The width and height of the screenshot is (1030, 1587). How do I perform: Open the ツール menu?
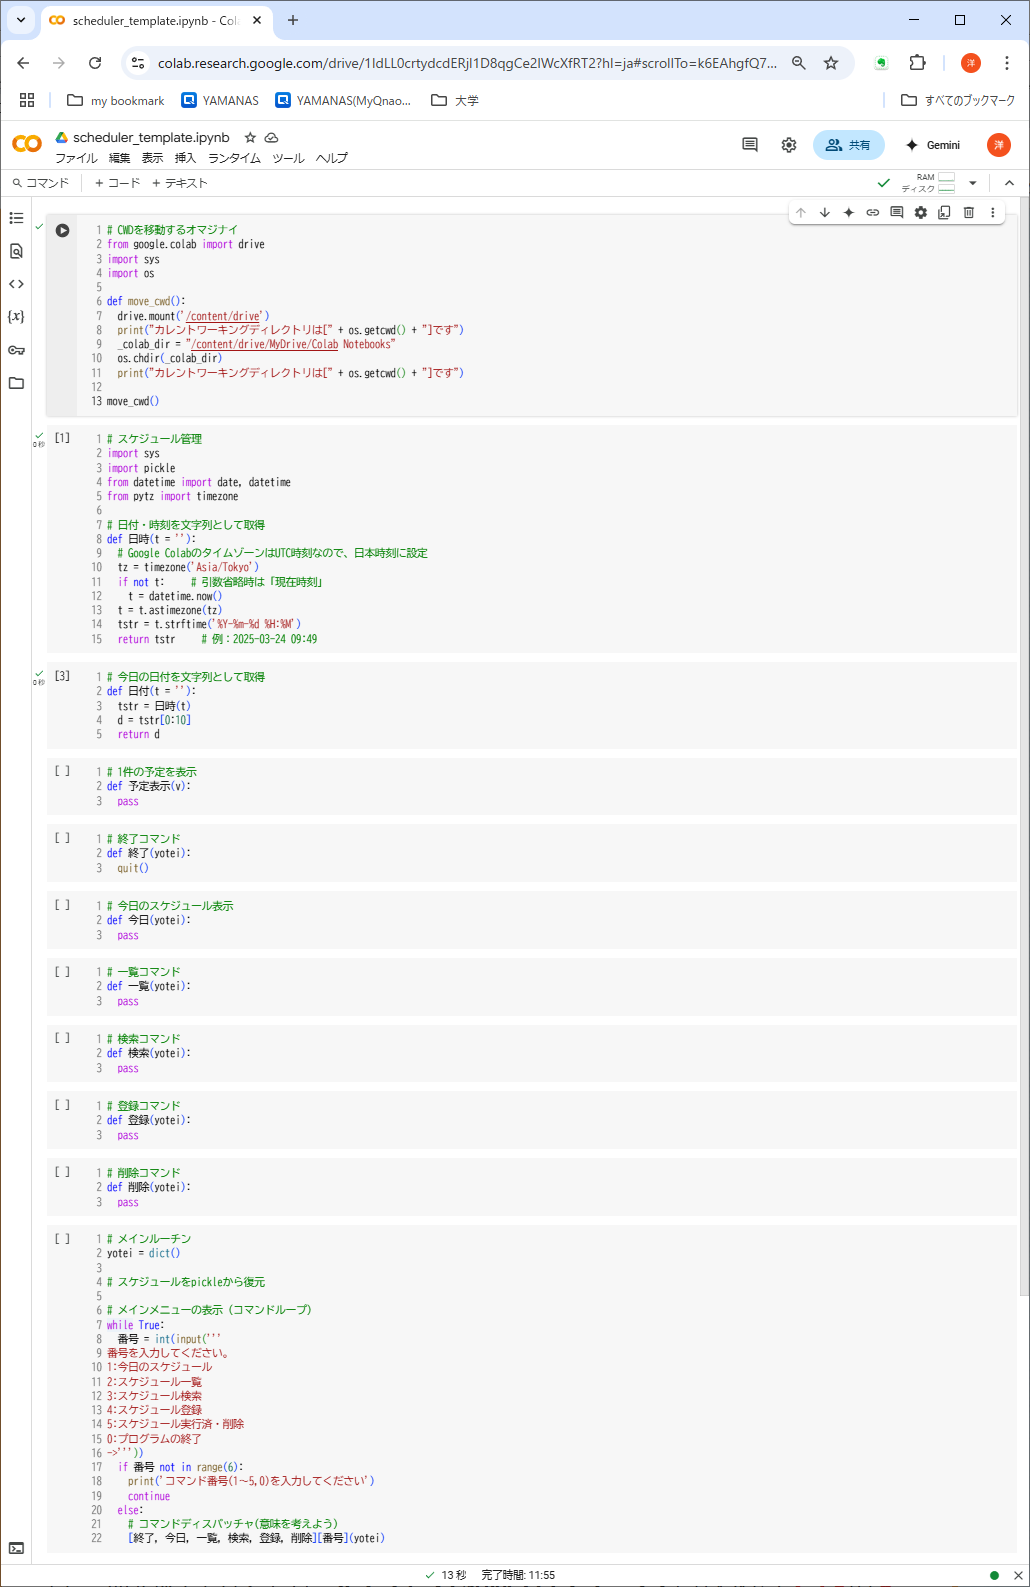point(288,158)
